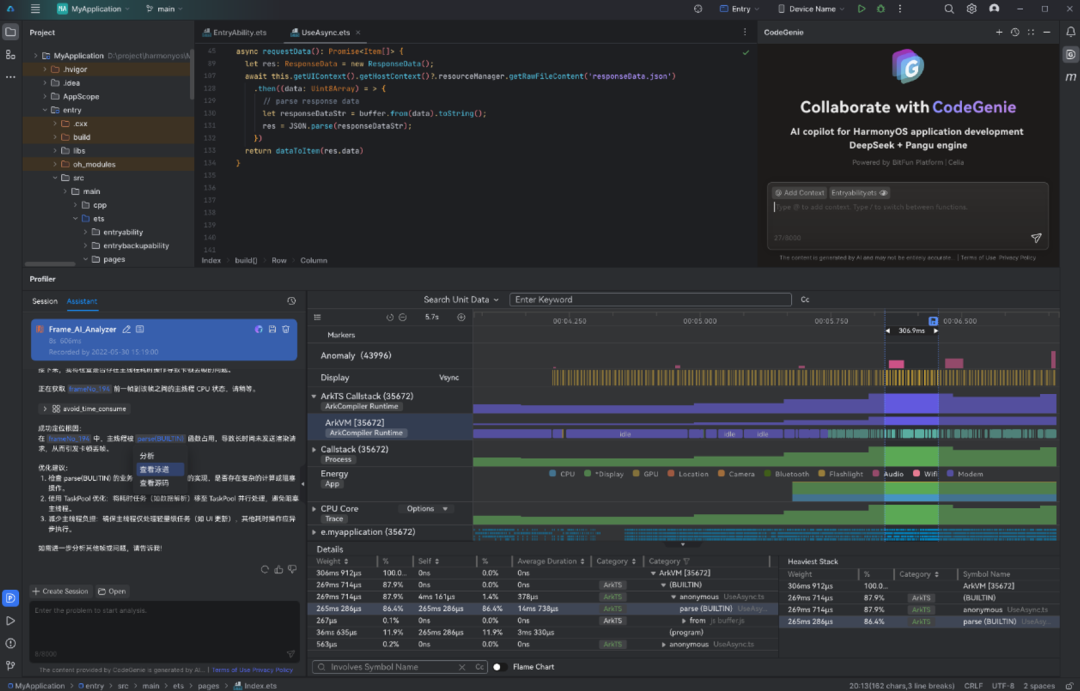The width and height of the screenshot is (1080, 691).
Task: Open the Entry module dropdown
Action: tap(739, 9)
